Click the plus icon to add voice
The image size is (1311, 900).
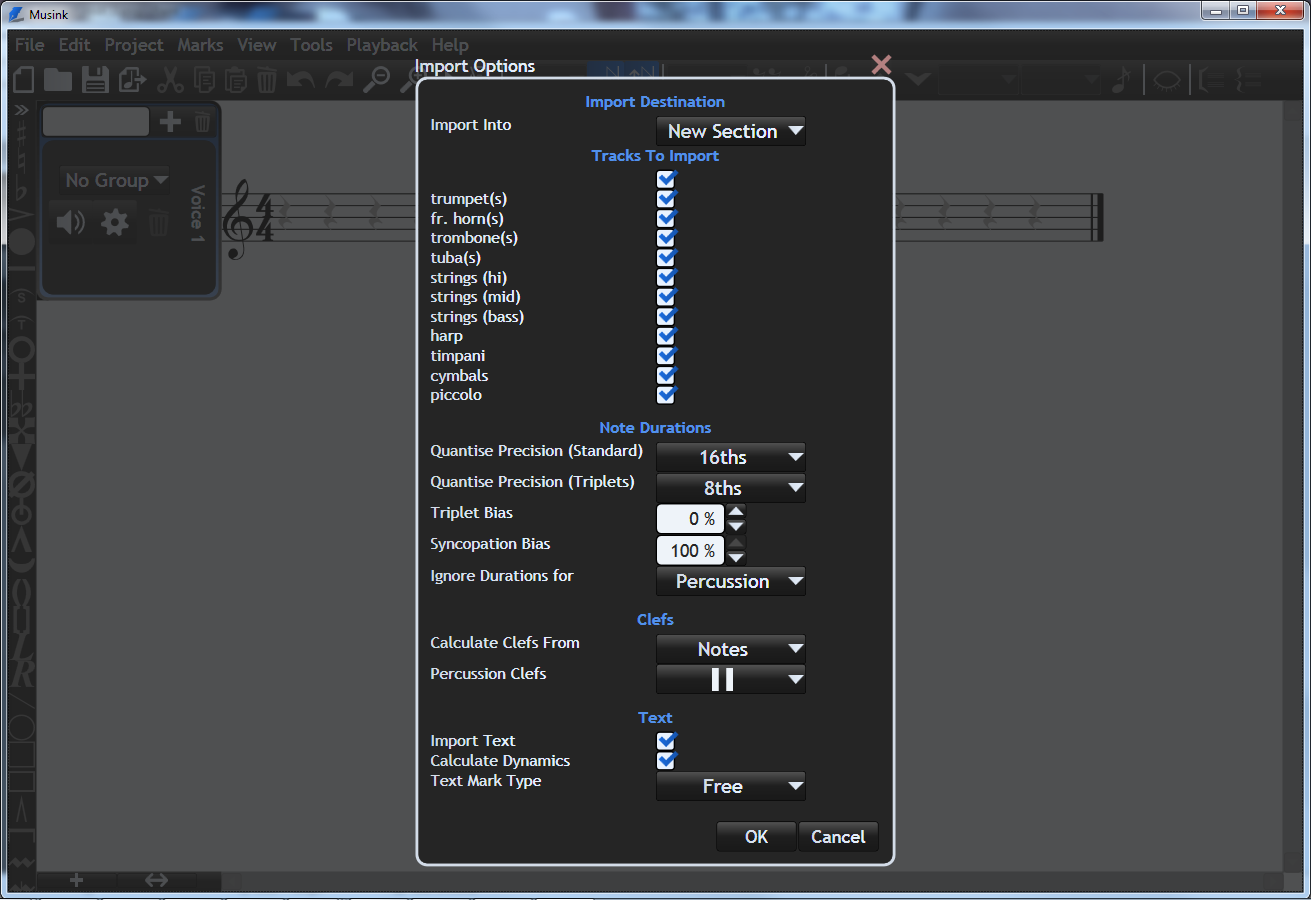tap(170, 122)
